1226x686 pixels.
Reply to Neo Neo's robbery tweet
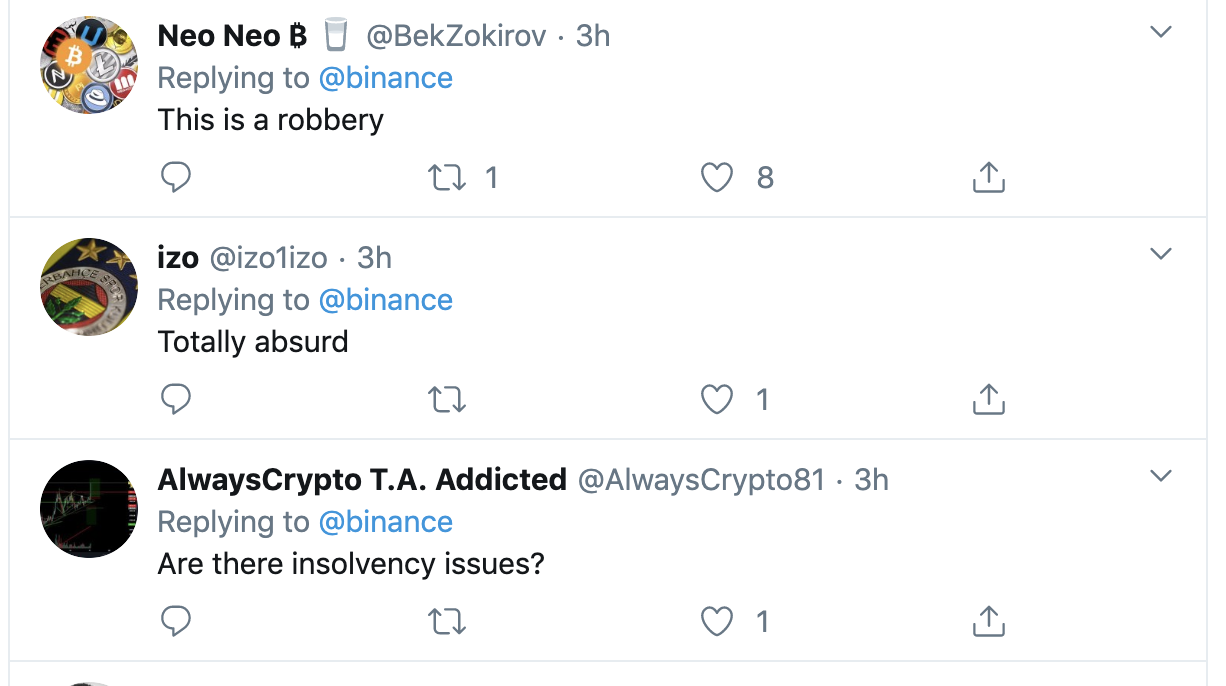pos(176,178)
